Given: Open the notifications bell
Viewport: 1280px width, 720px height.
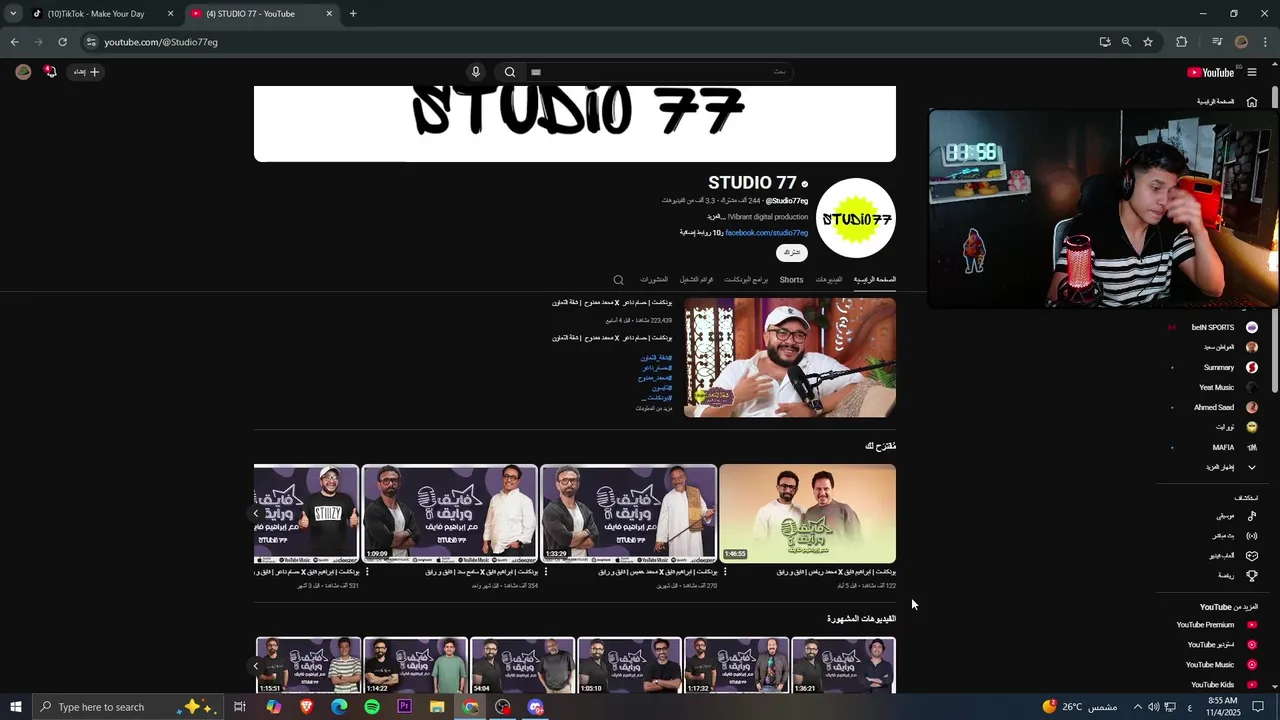Looking at the screenshot, I should tap(50, 72).
